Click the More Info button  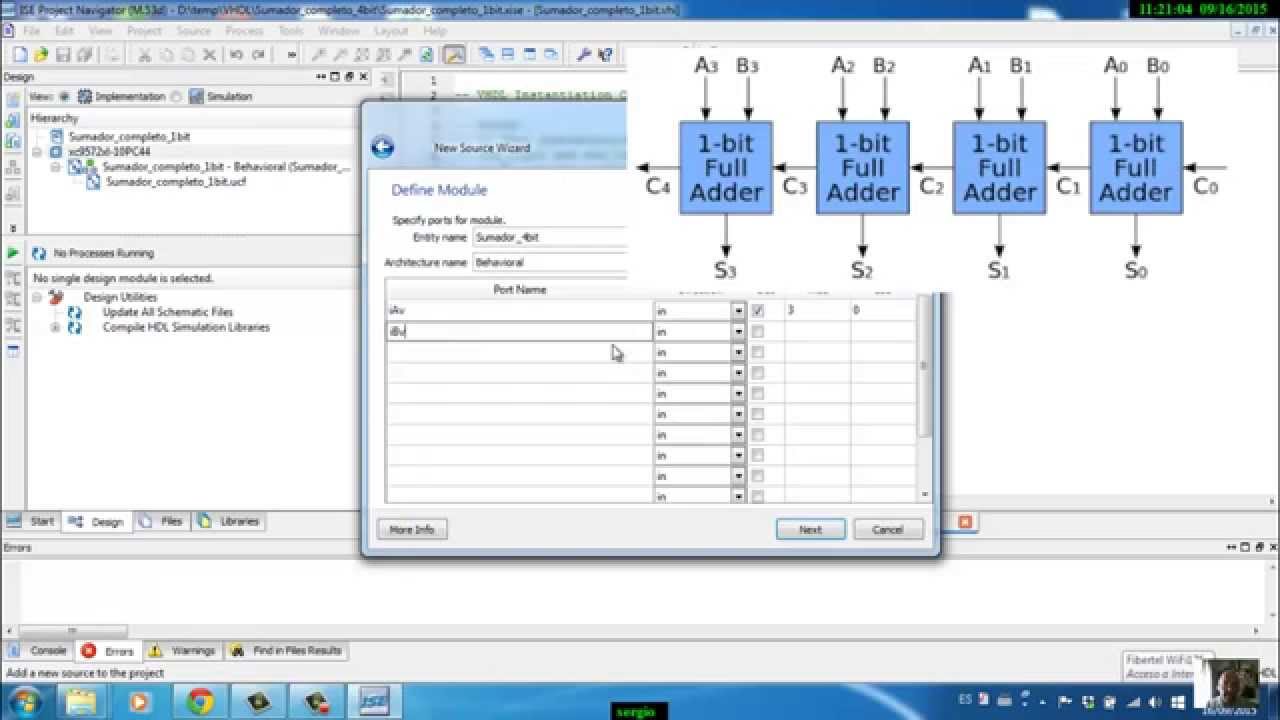tap(412, 529)
